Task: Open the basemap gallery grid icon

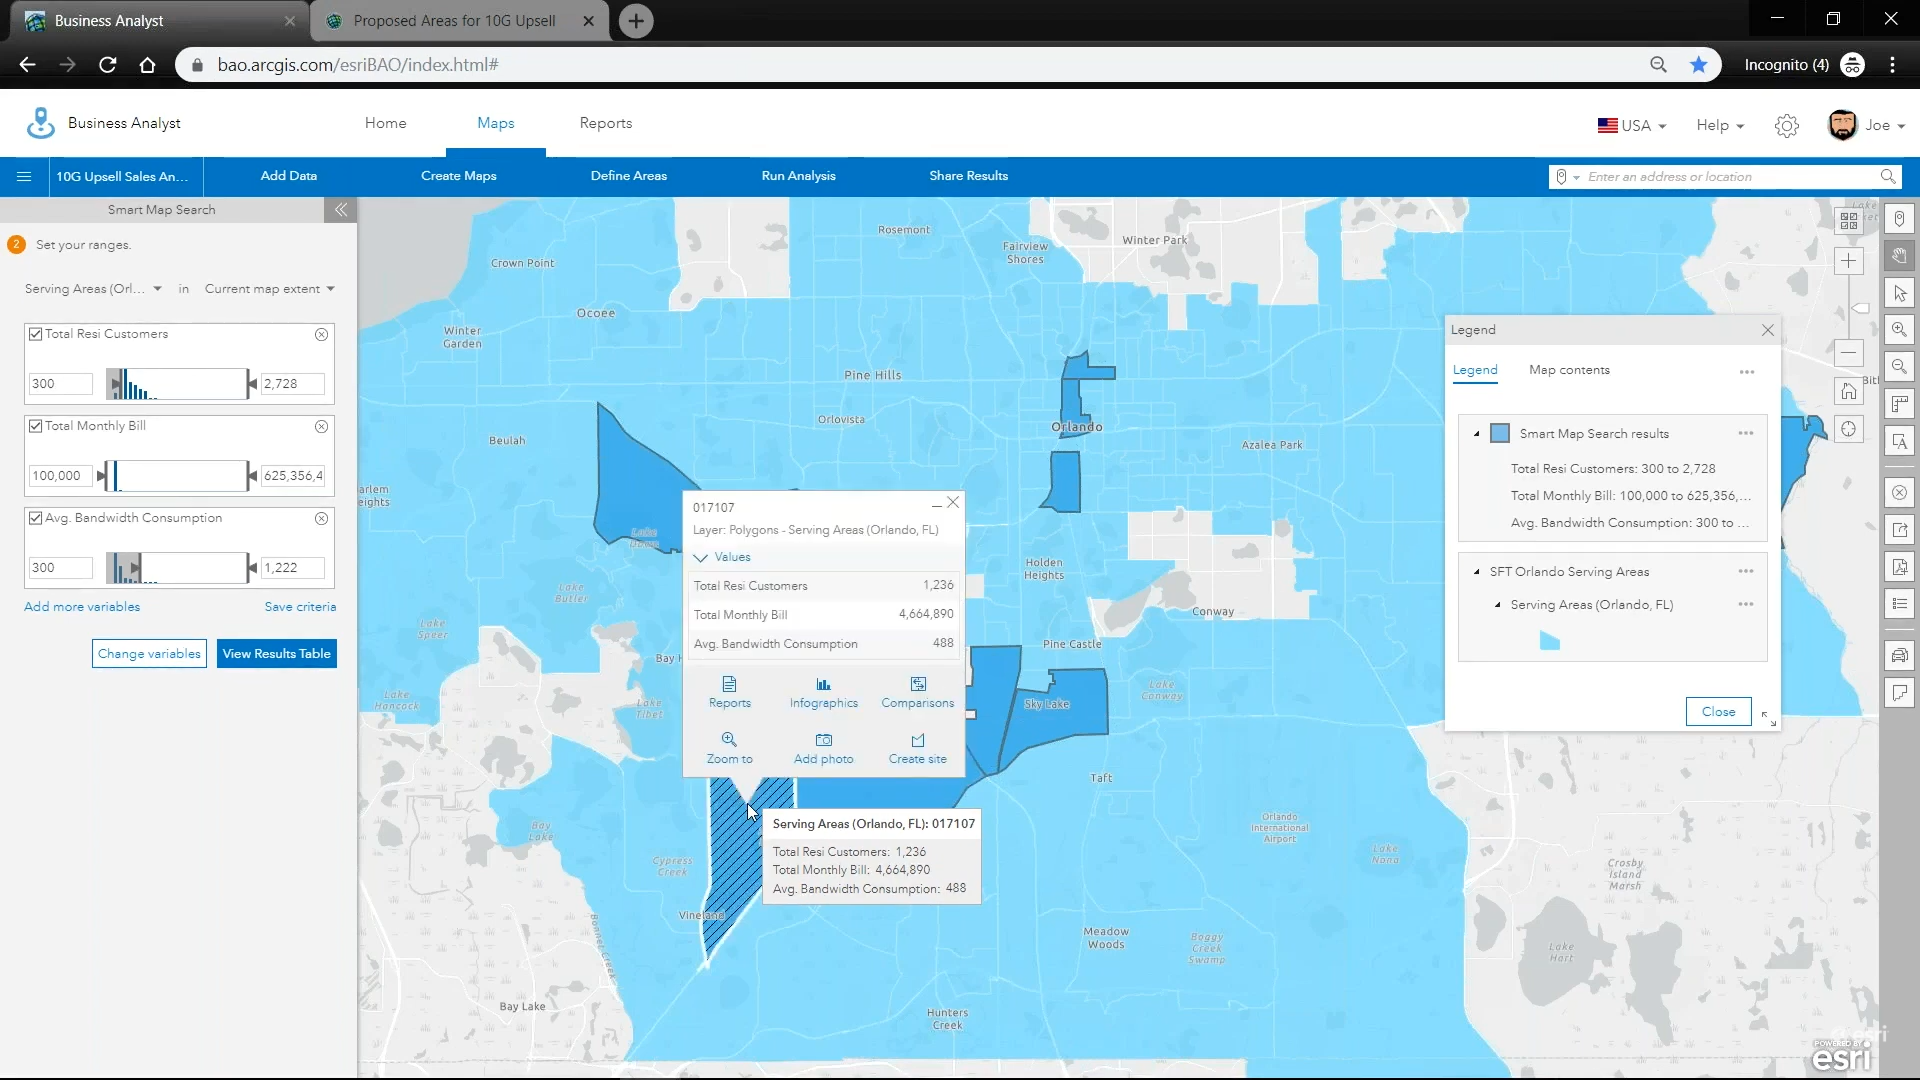Action: [1848, 220]
